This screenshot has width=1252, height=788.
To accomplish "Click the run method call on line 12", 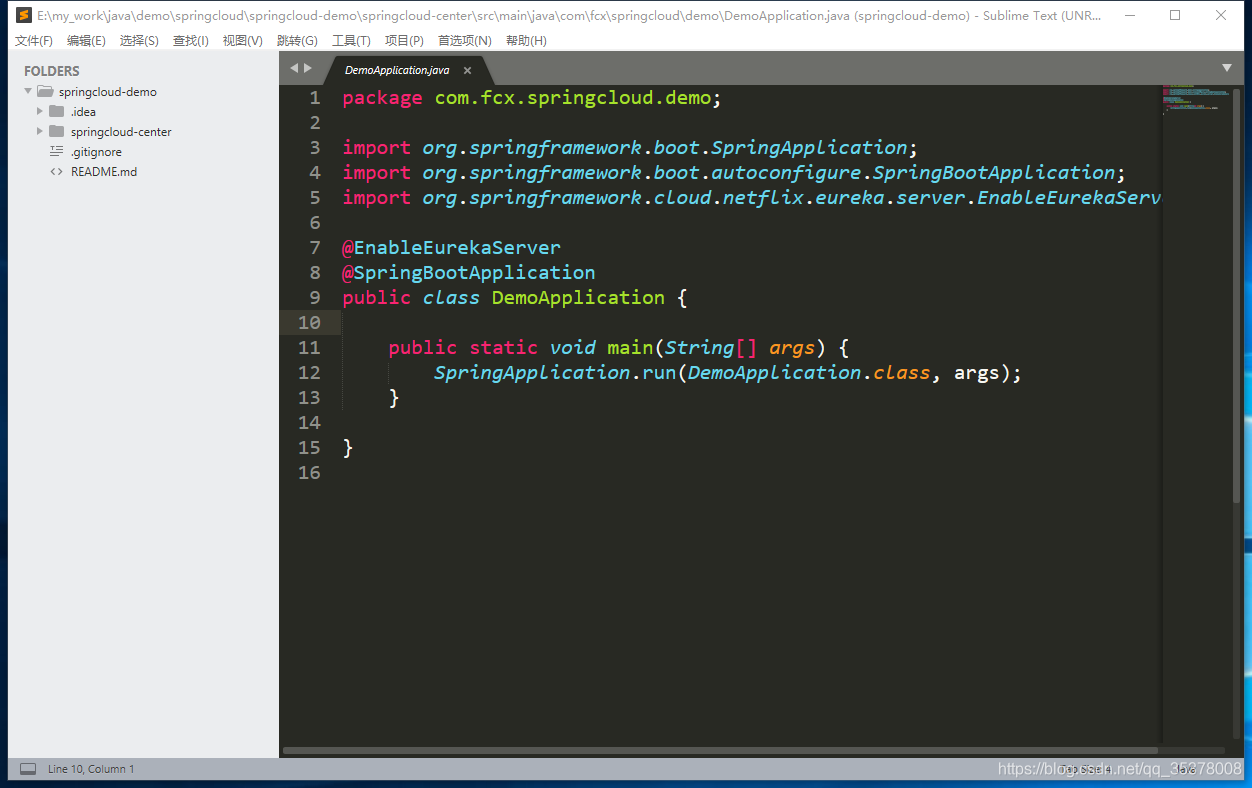I will [659, 373].
